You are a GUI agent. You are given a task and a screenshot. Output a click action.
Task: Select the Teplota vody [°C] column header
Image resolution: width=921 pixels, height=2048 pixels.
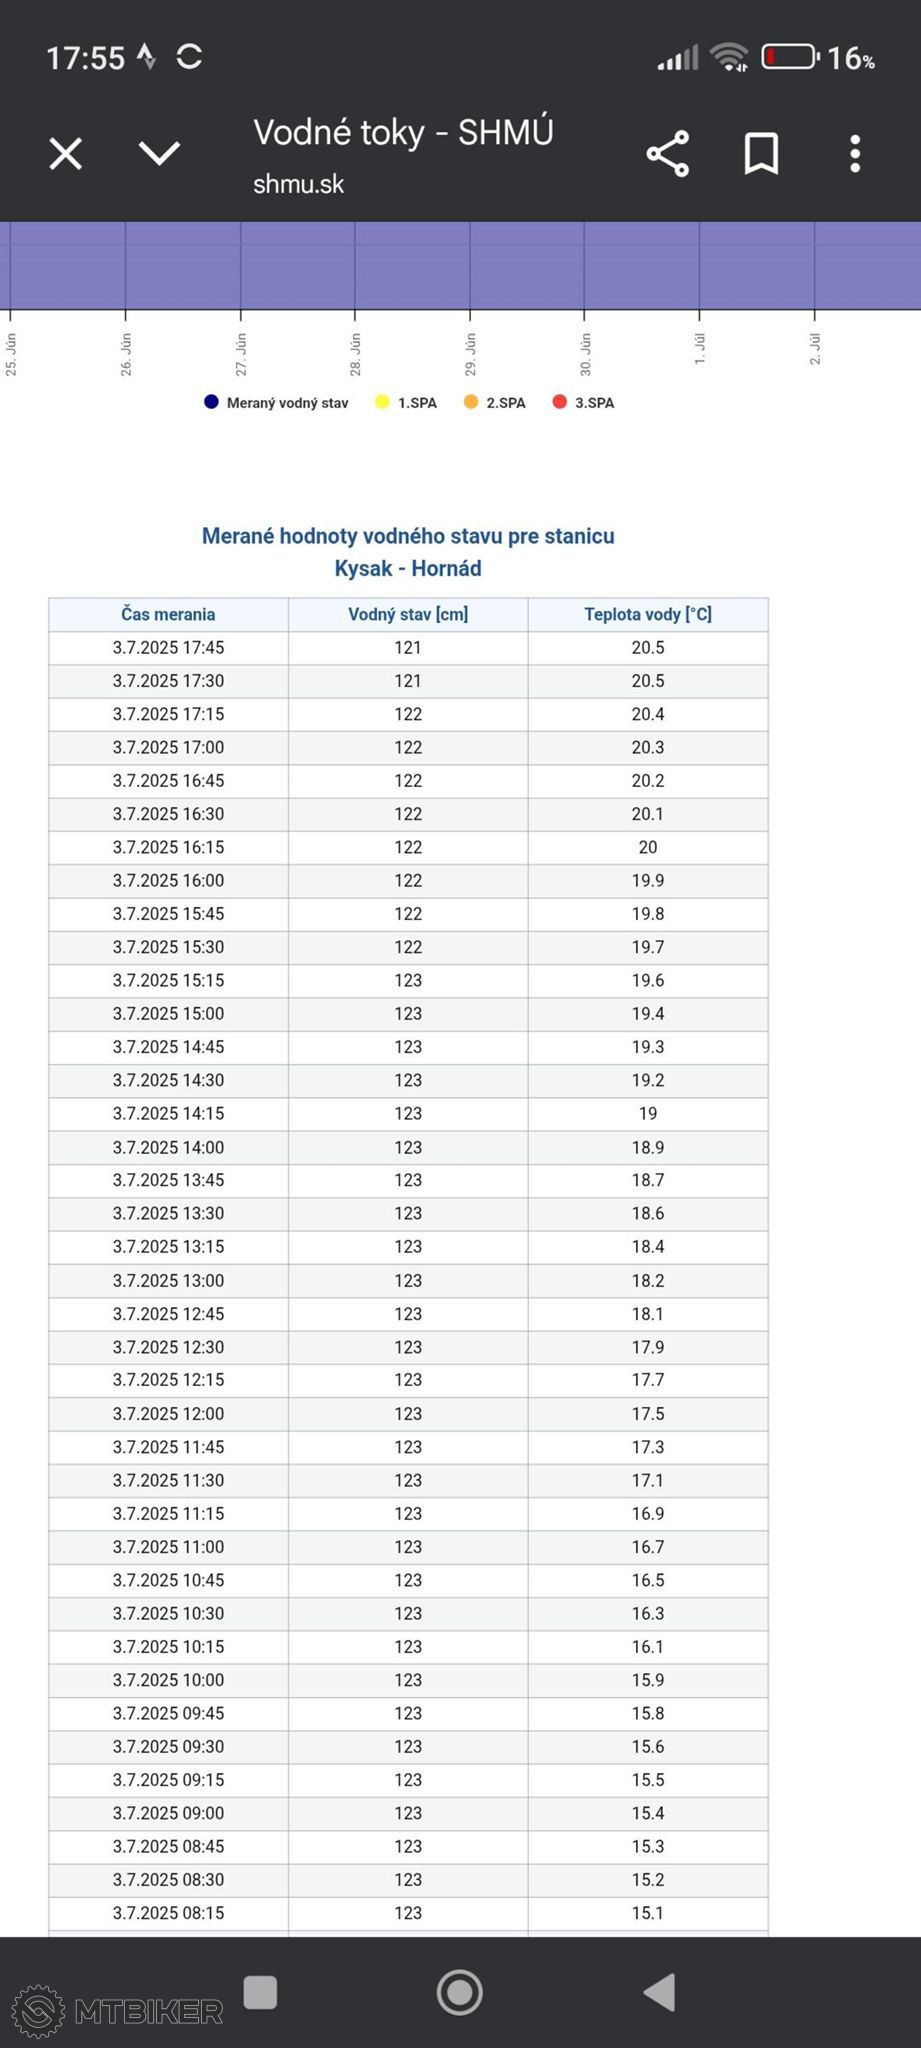coord(648,614)
